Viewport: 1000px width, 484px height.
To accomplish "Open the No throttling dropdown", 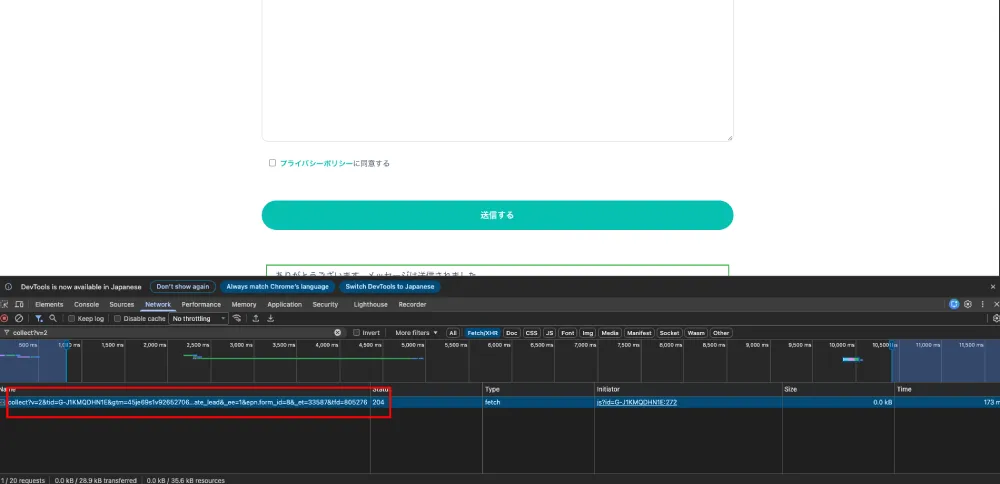I will [x=198, y=318].
